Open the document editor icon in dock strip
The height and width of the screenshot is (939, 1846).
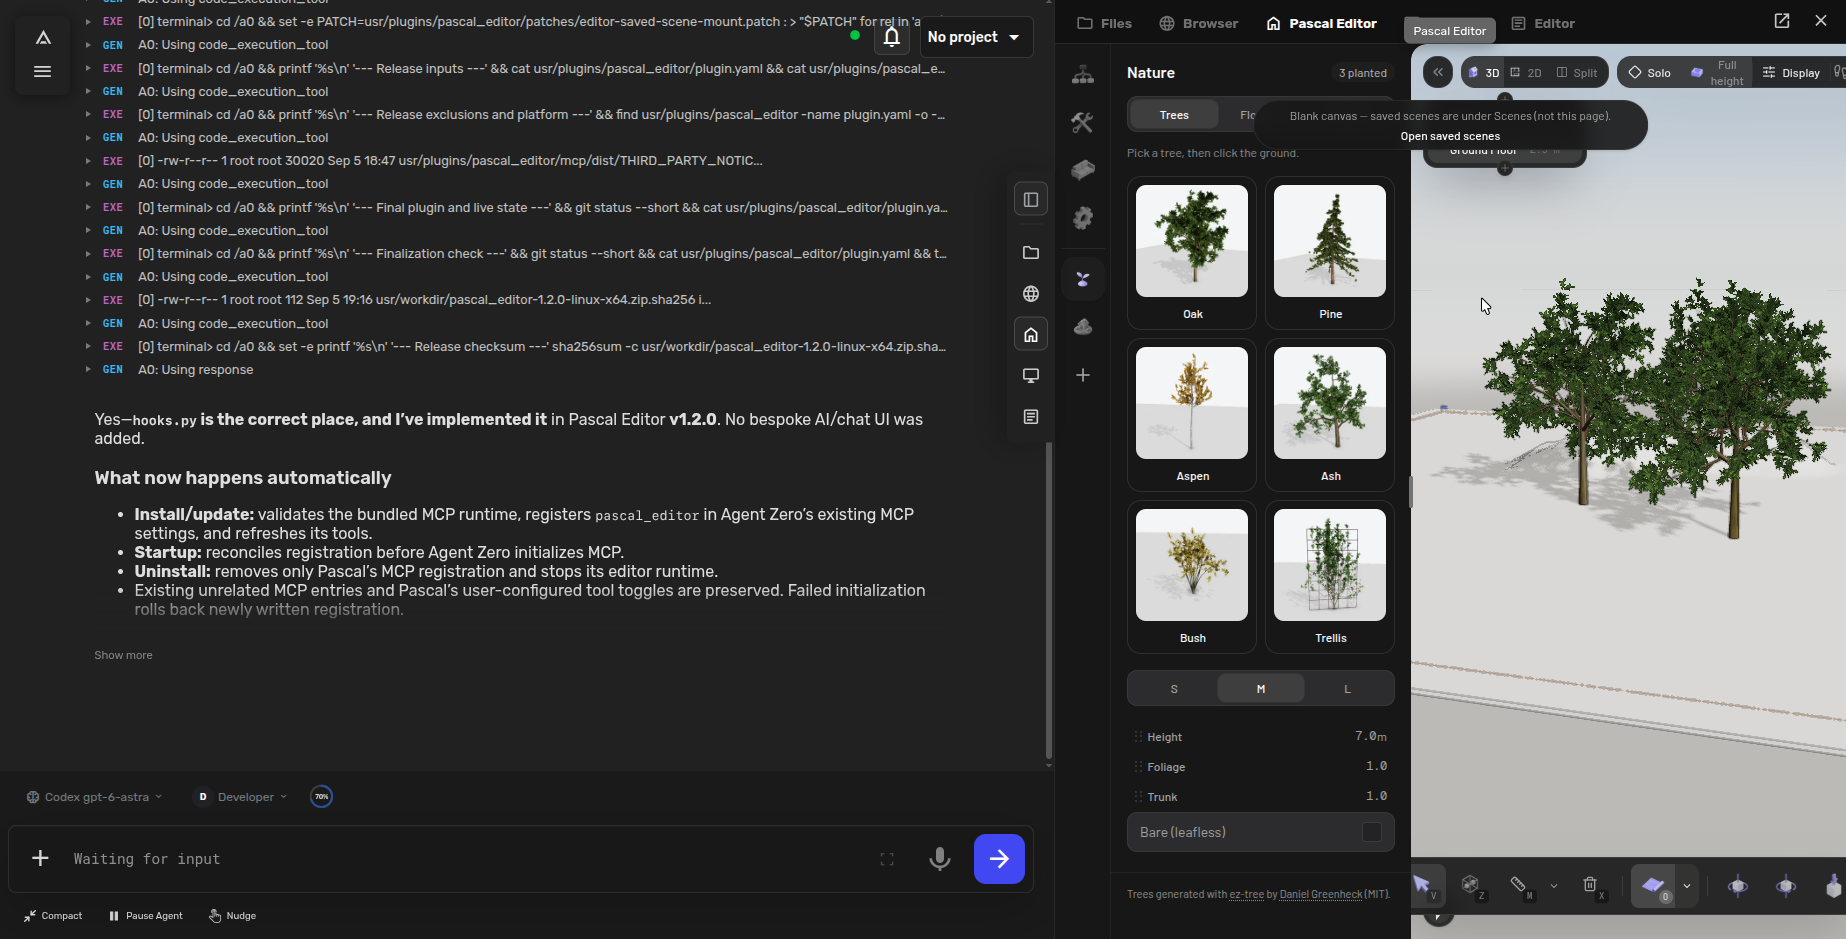point(1031,417)
